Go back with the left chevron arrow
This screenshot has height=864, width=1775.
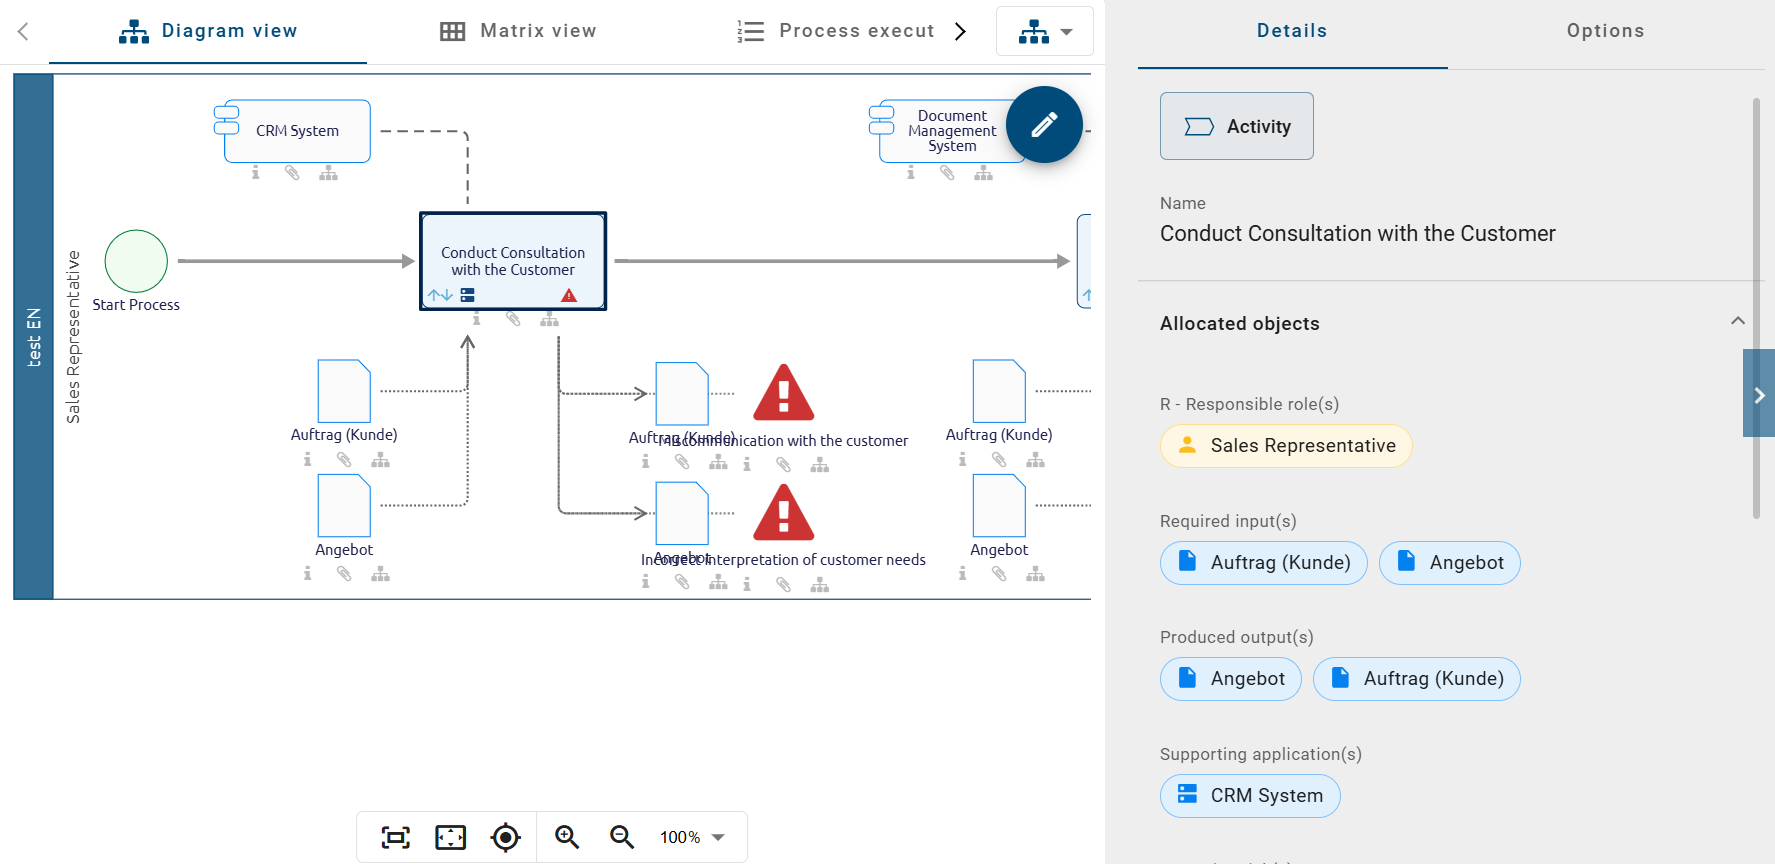click(x=23, y=32)
